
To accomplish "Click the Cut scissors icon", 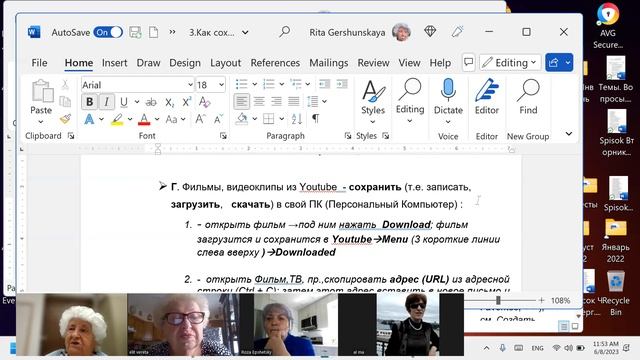I will tap(65, 84).
